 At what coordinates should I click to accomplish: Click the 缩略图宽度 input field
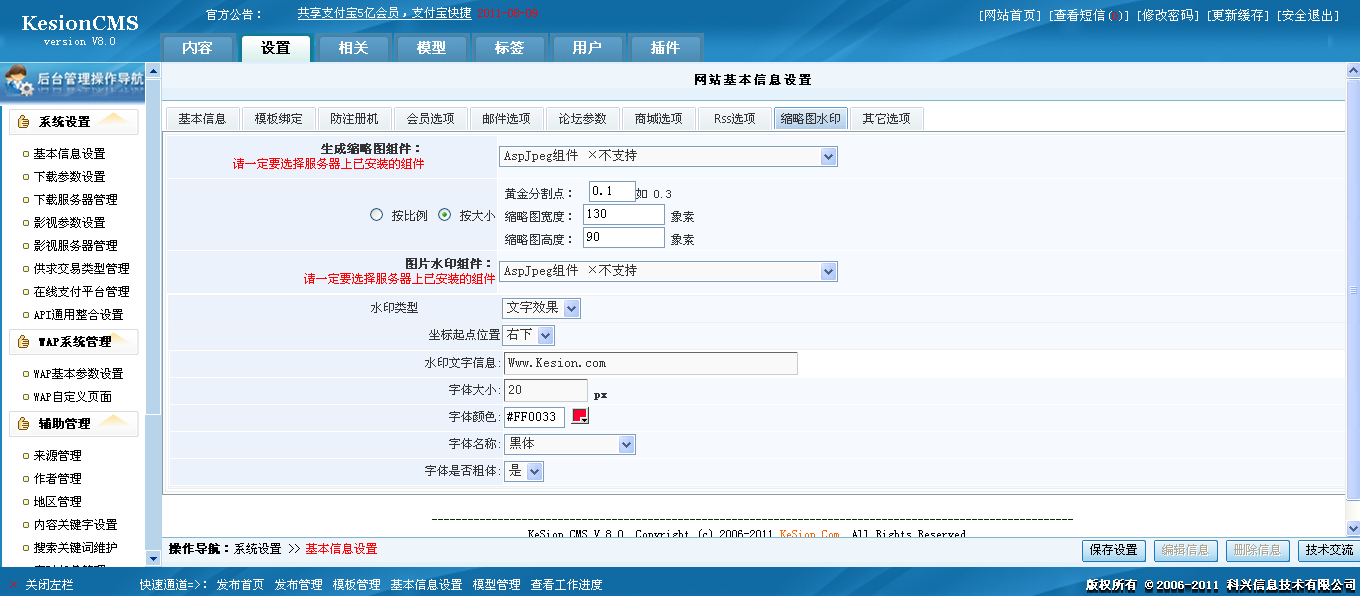click(622, 214)
